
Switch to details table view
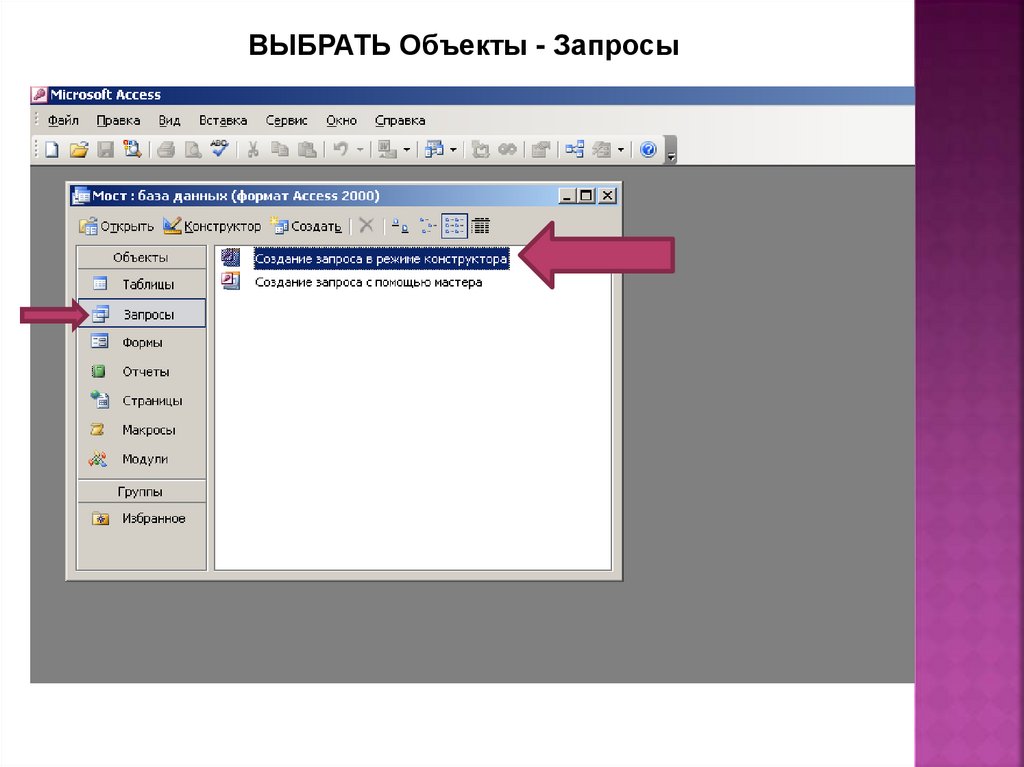tap(480, 226)
